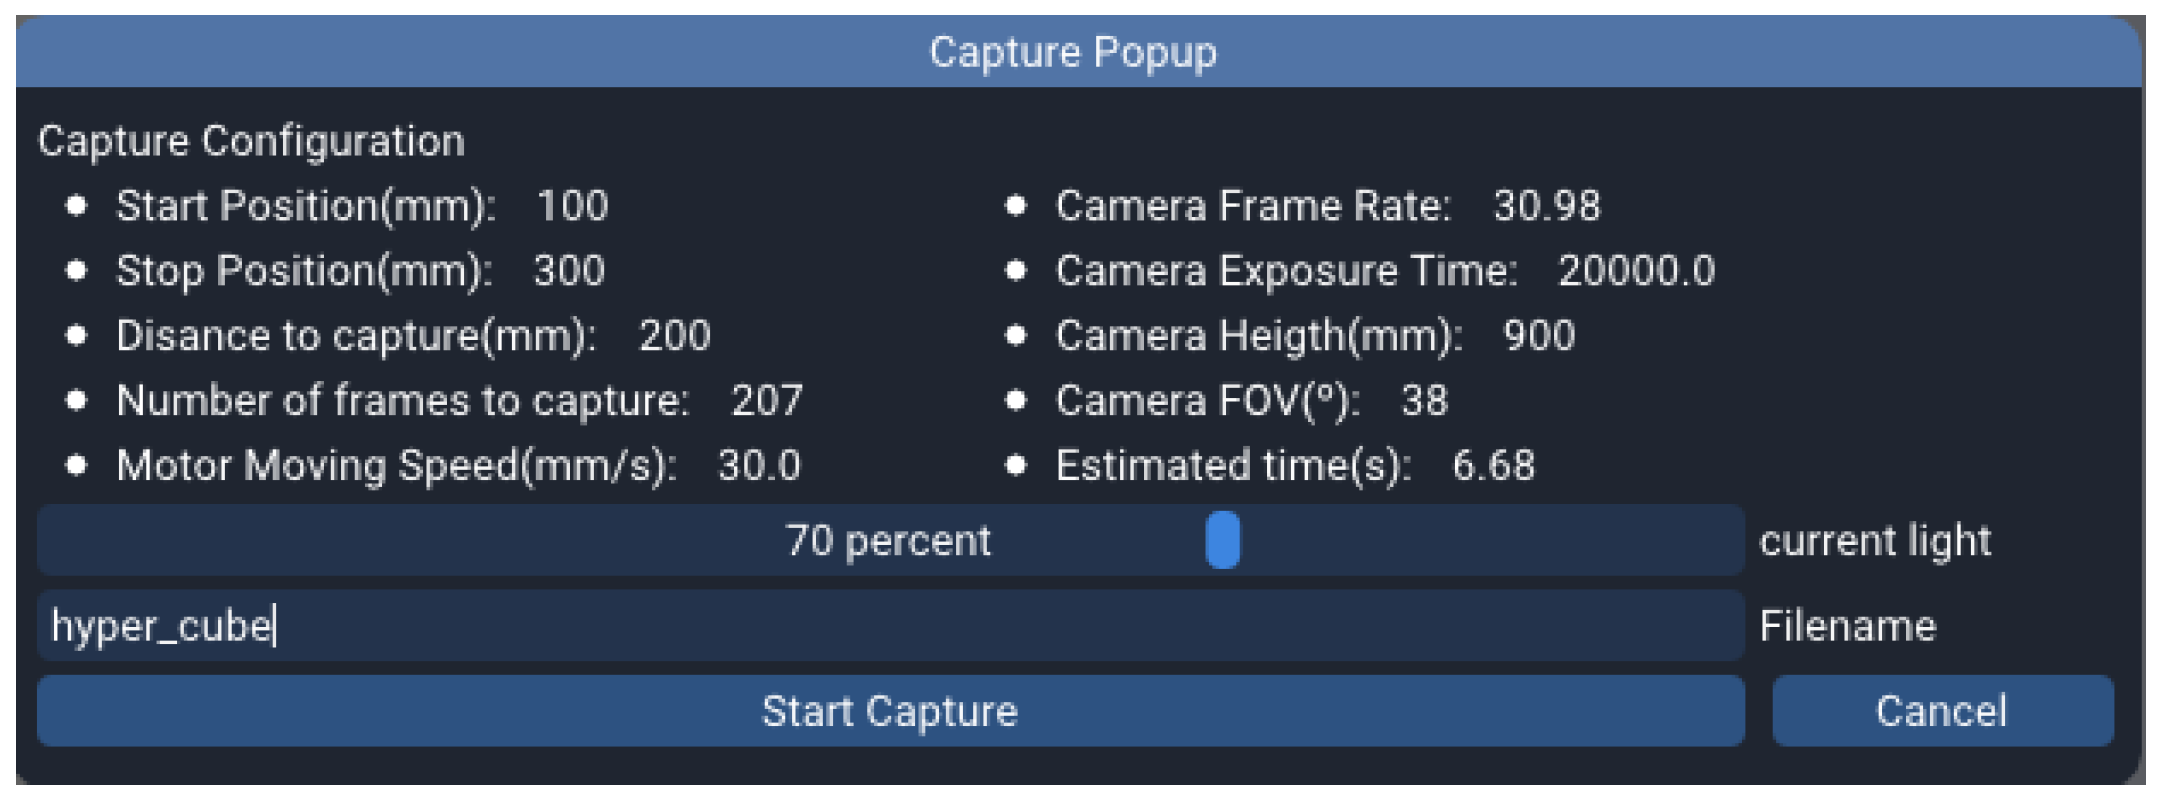Focus the hyper_cube filename input field
The width and height of the screenshot is (2165, 803).
tap(889, 626)
